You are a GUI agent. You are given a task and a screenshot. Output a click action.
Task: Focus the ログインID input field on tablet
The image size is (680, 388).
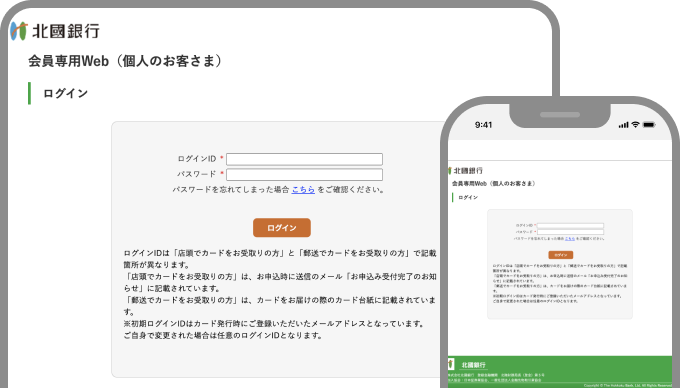pos(304,159)
